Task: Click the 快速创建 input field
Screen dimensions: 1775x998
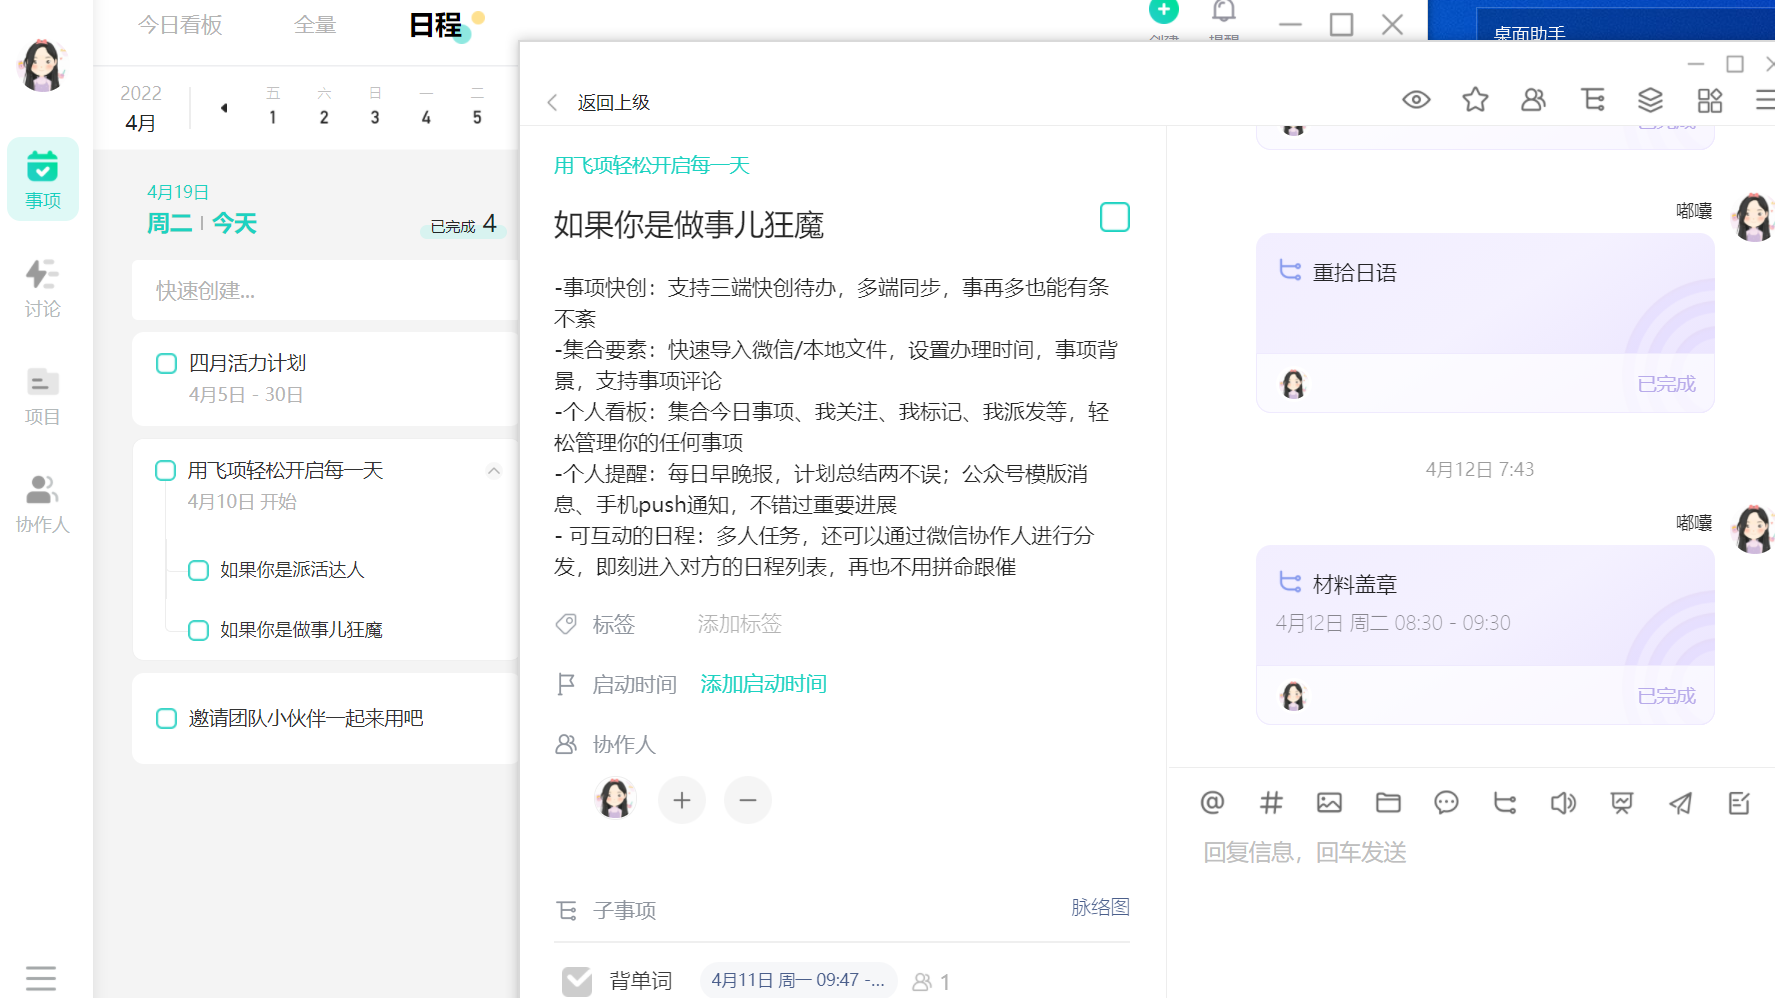Action: click(325, 290)
